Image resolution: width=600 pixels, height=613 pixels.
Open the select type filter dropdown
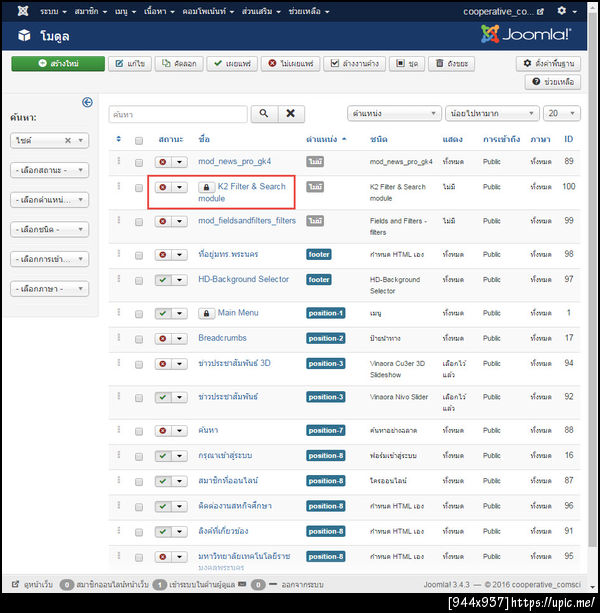[49, 229]
